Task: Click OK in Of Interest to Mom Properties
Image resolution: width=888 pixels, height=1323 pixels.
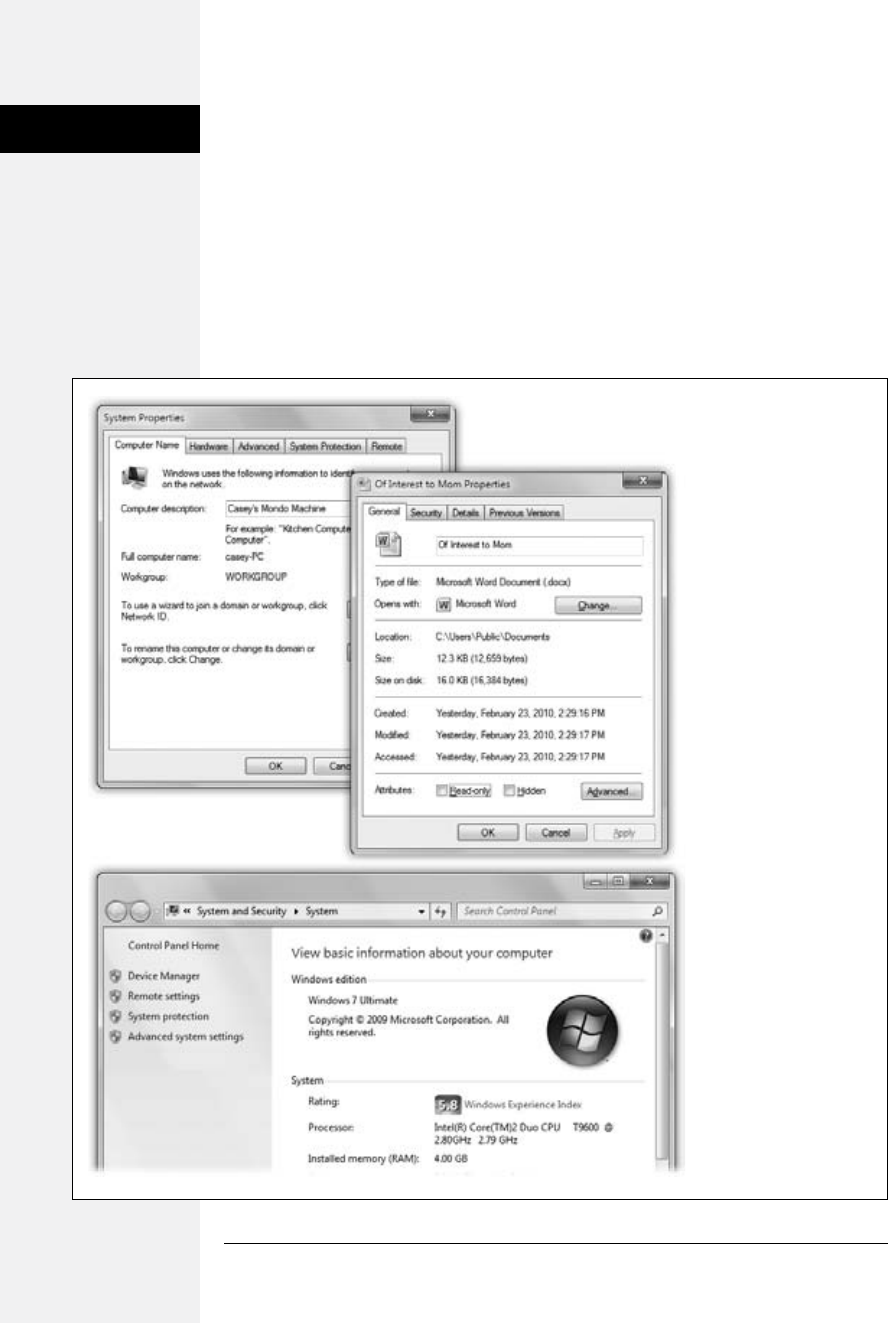Action: pyautogui.click(x=487, y=832)
